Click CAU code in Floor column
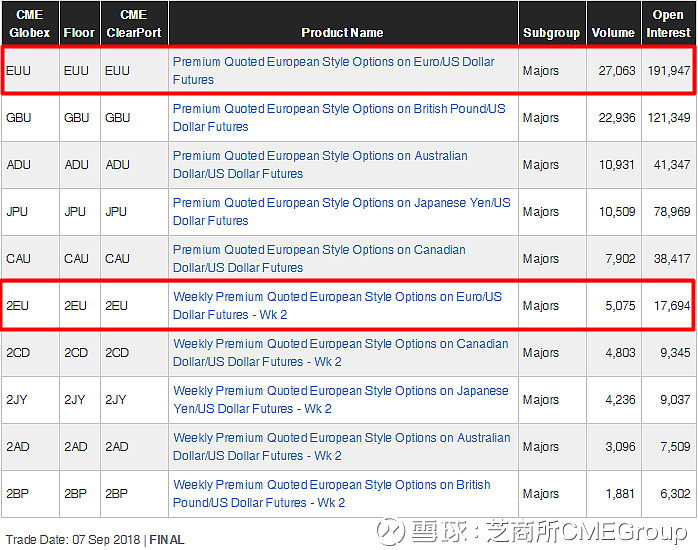 click(x=76, y=259)
